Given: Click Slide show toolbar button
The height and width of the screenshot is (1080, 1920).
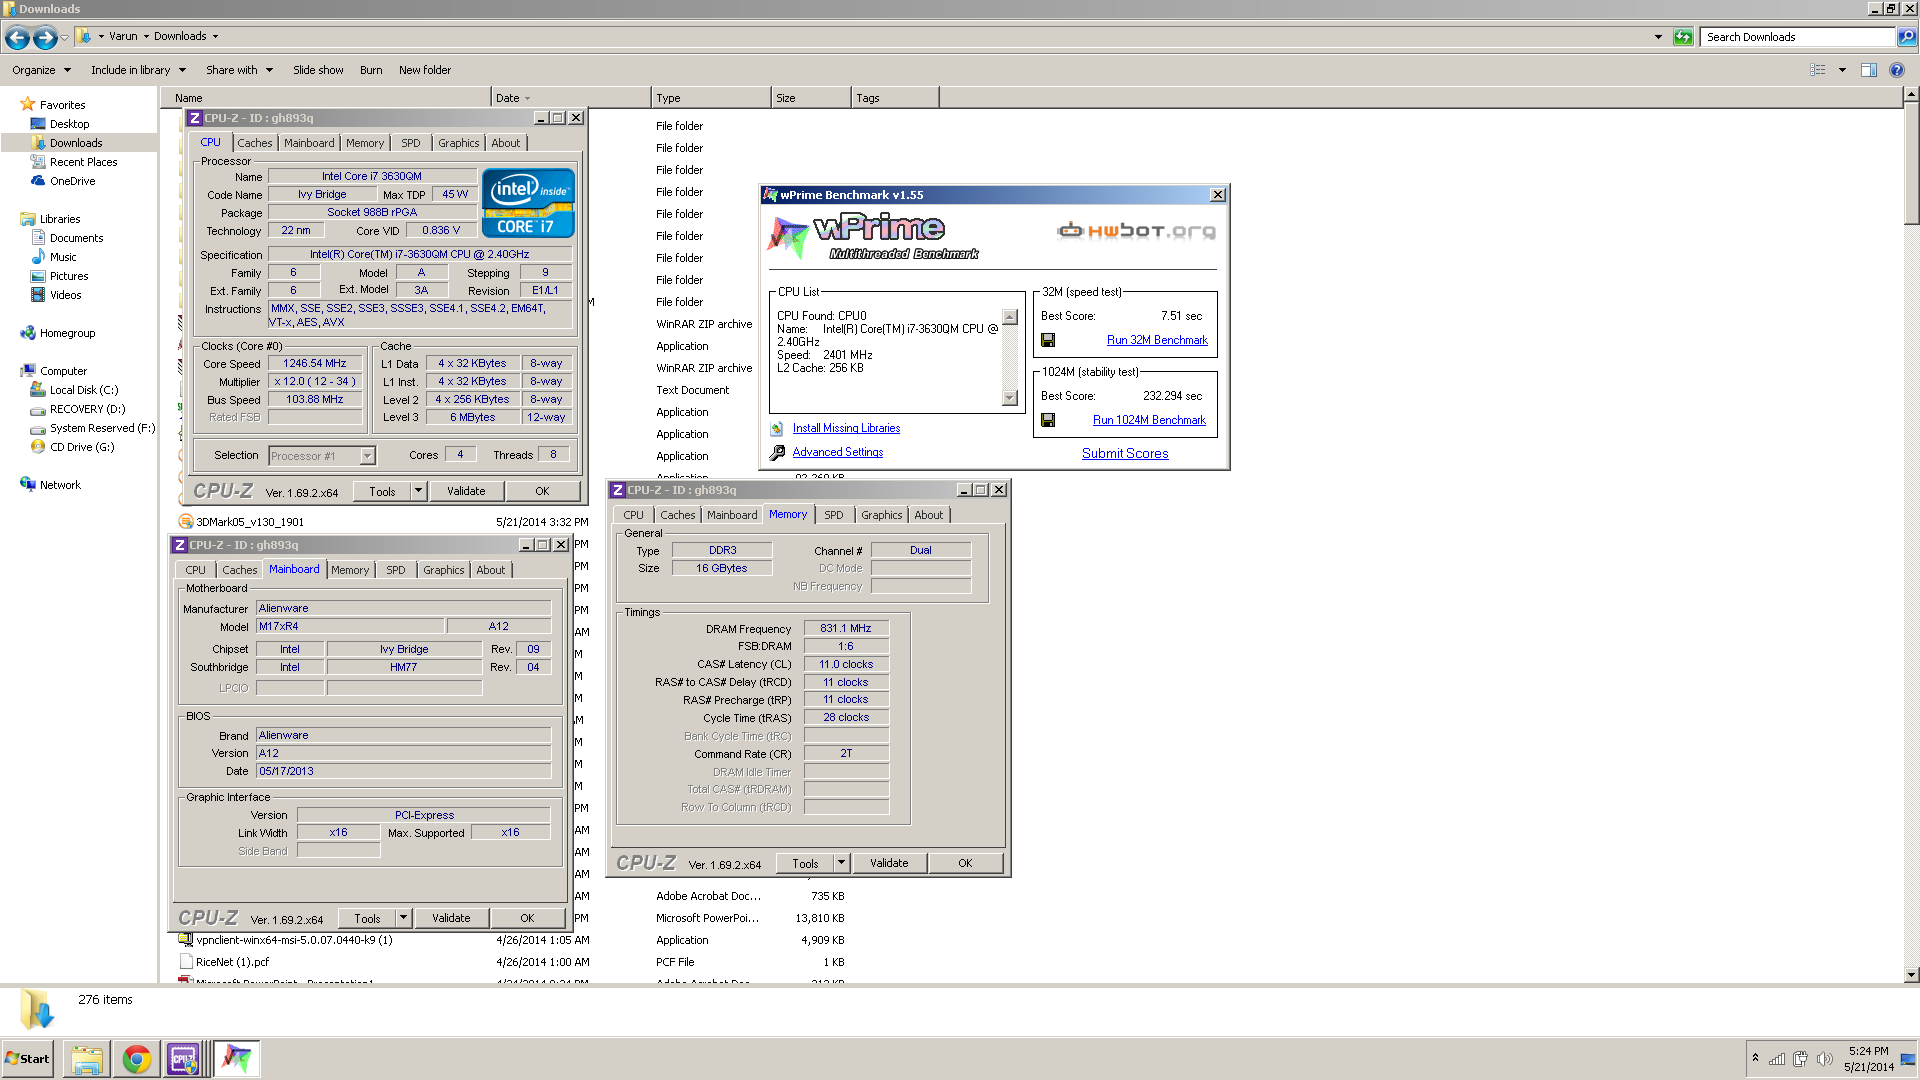Looking at the screenshot, I should (x=317, y=70).
